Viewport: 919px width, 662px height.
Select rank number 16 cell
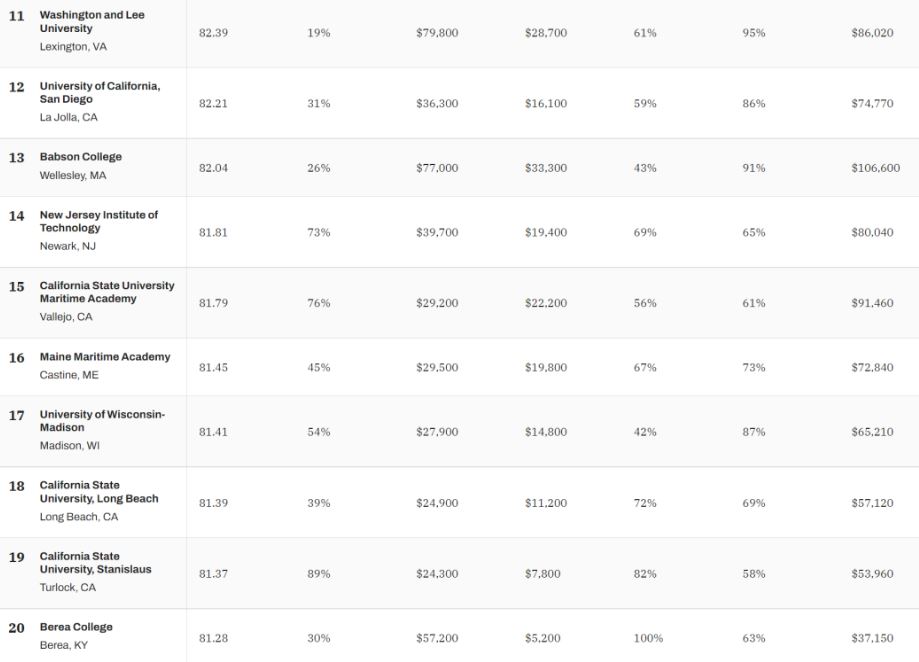coord(16,358)
